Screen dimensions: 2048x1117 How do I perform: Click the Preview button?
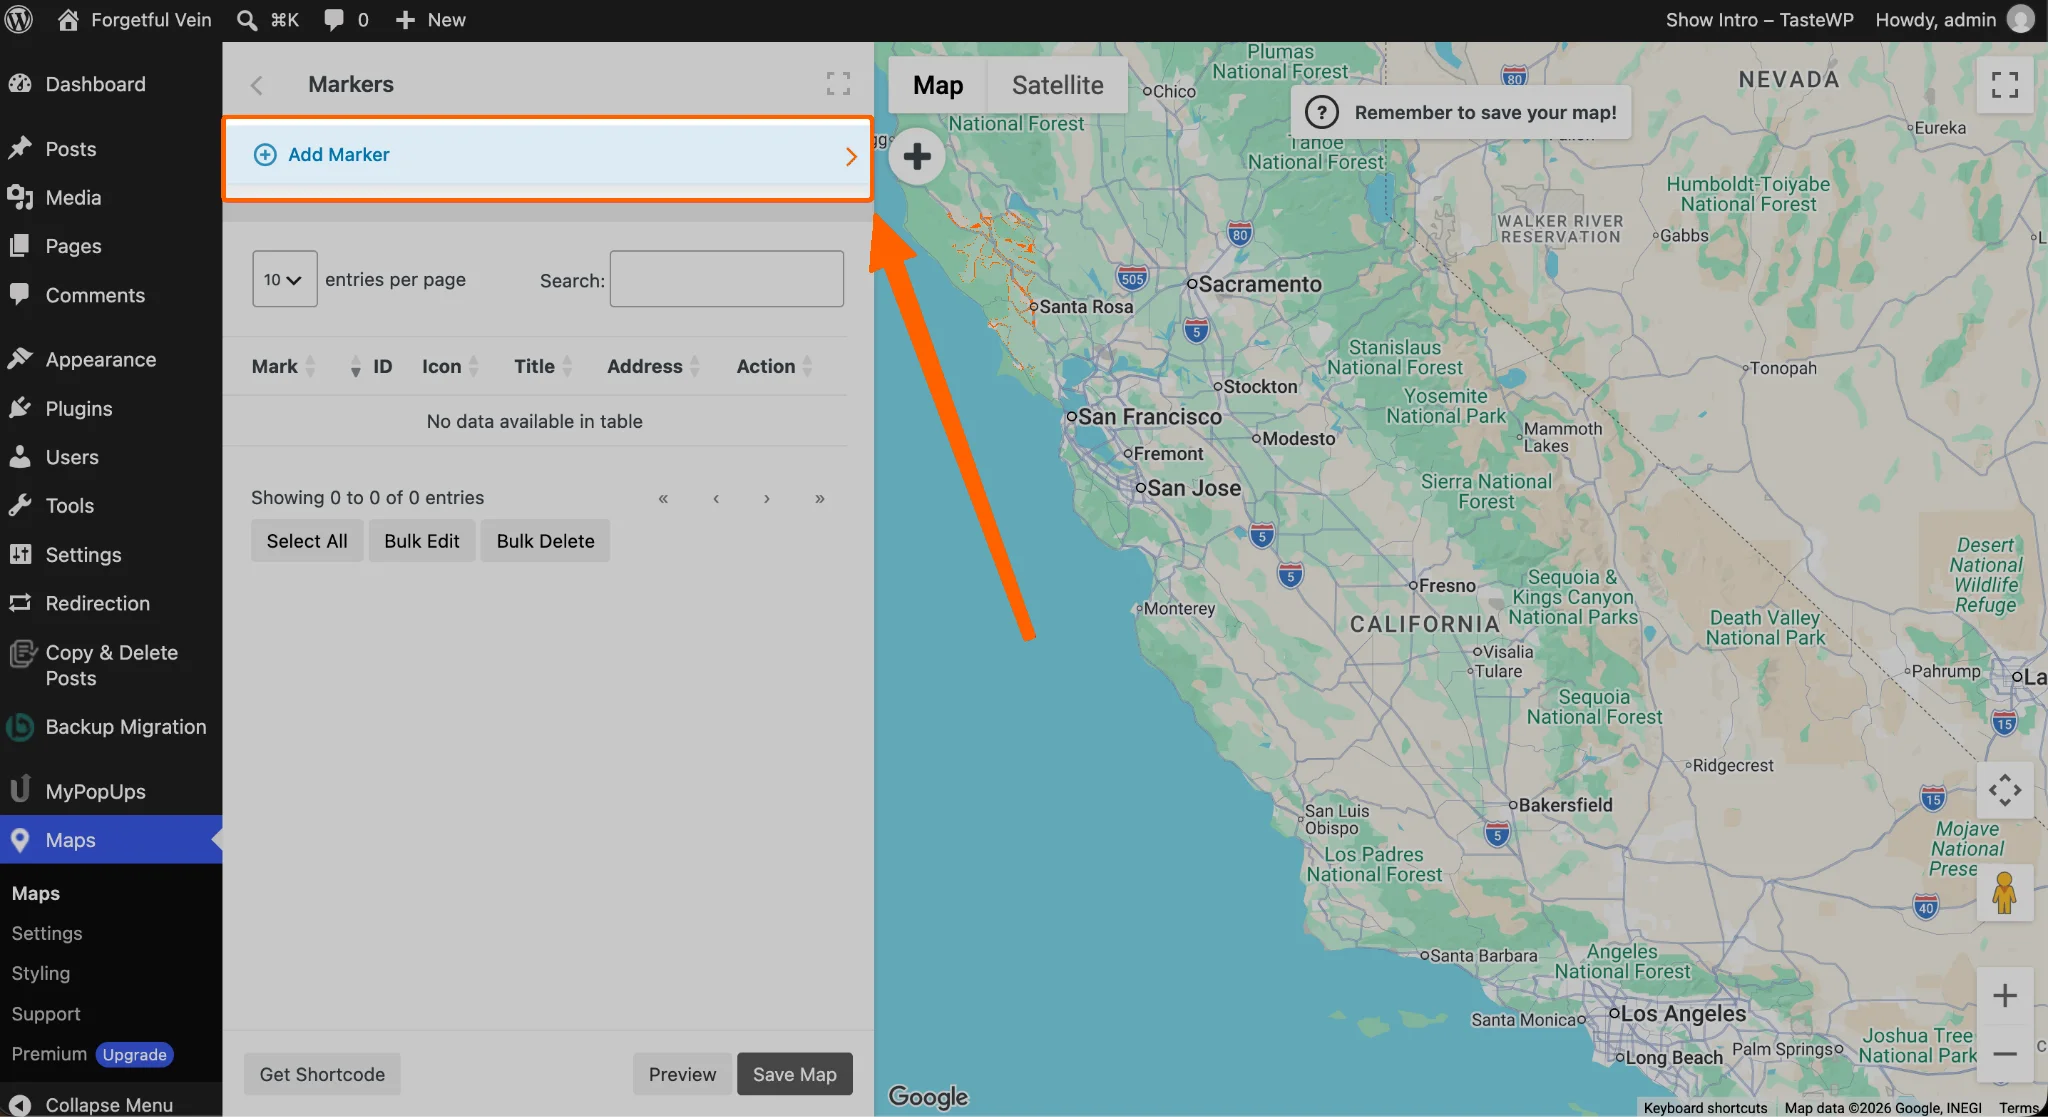pos(682,1074)
